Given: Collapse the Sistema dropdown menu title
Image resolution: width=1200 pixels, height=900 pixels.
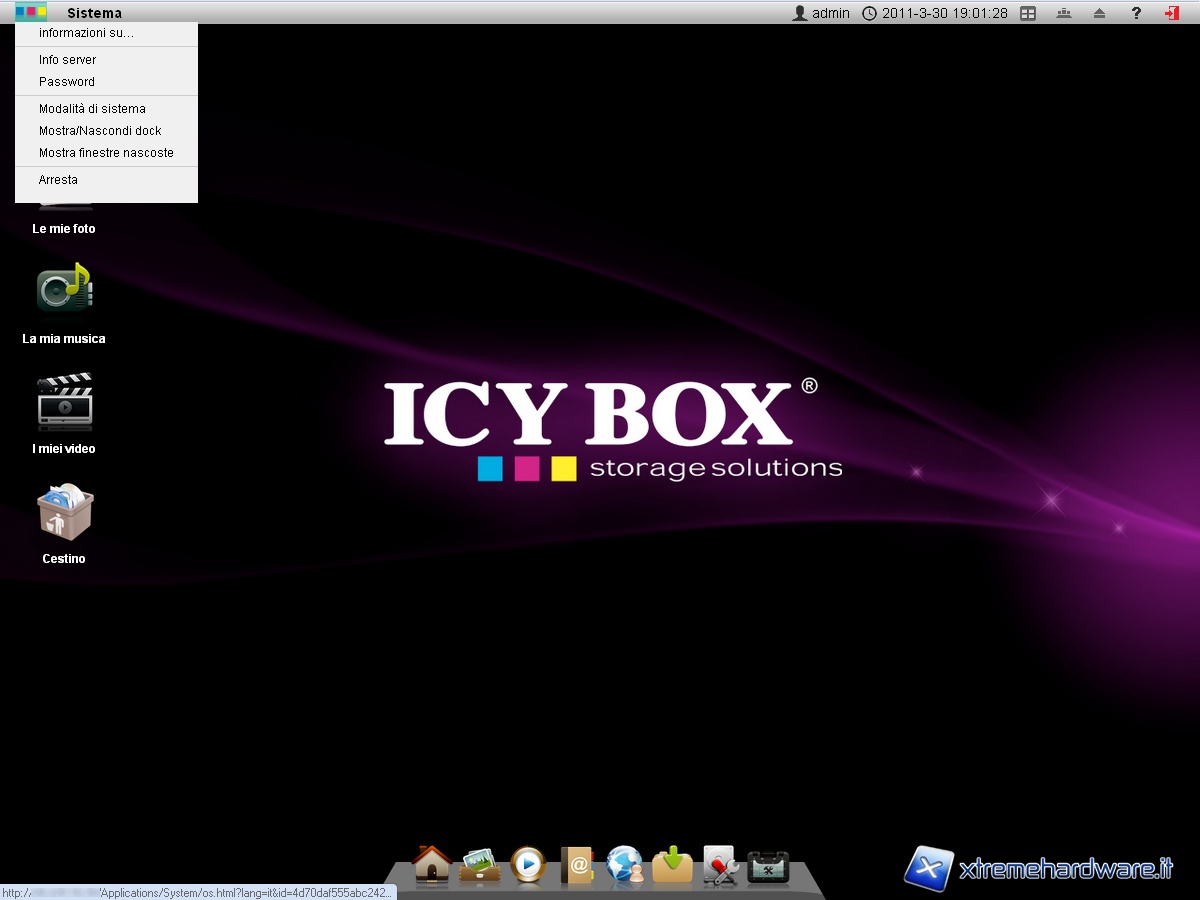Looking at the screenshot, I should 94,13.
